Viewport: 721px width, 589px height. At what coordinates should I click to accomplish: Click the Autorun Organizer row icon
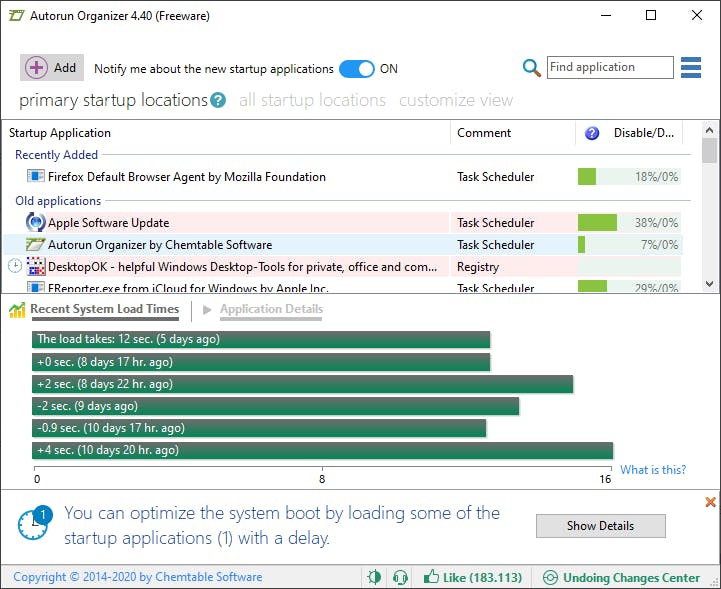coord(35,245)
